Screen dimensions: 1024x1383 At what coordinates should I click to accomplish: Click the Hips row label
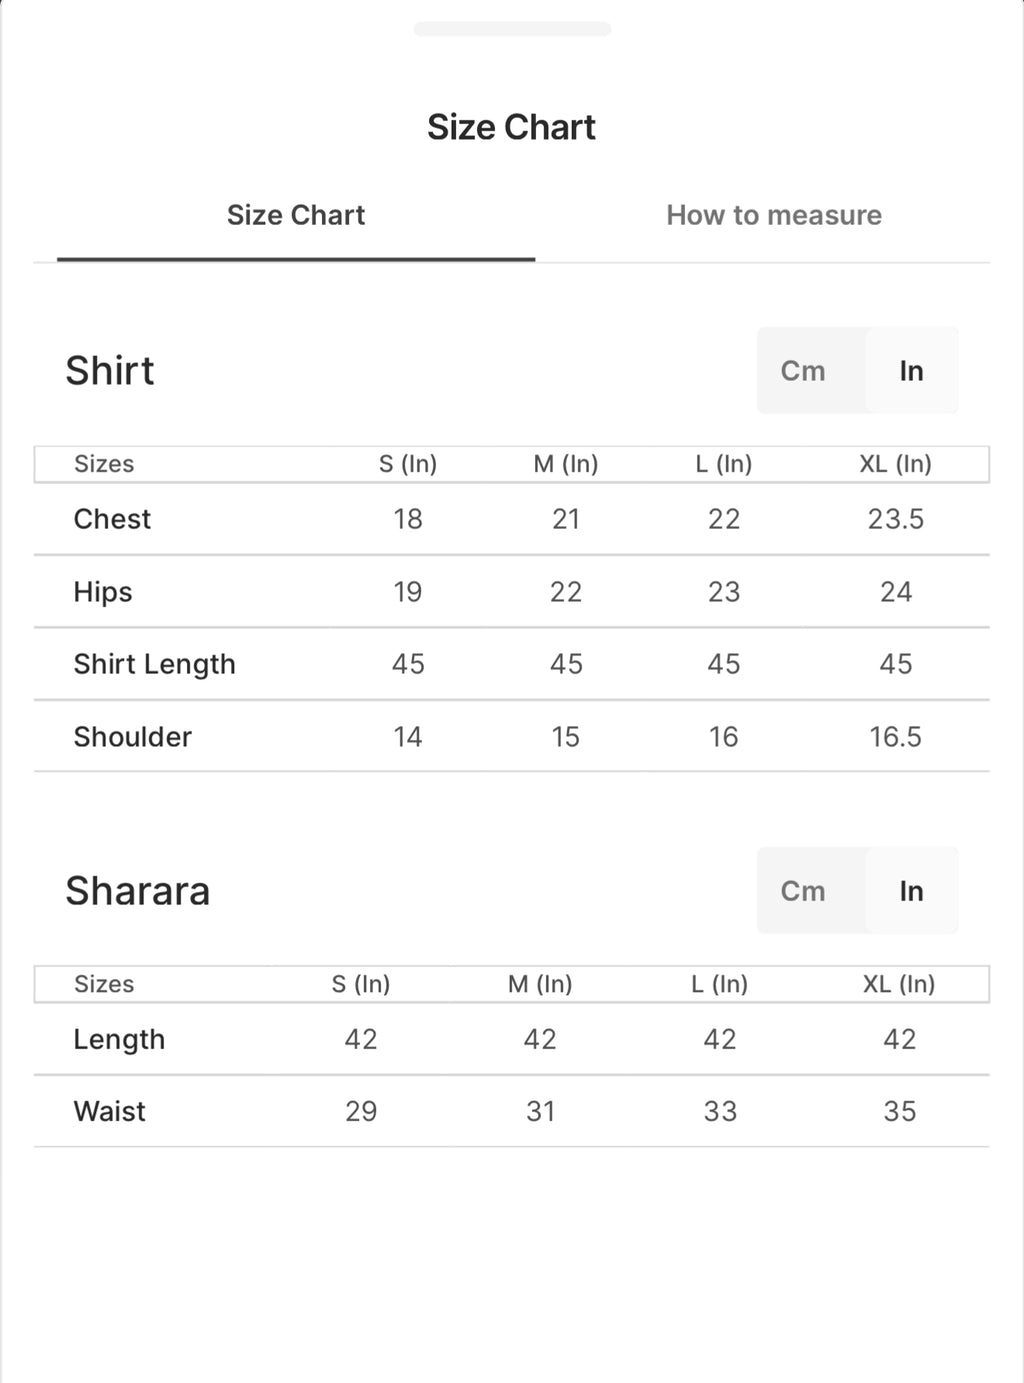click(x=103, y=592)
